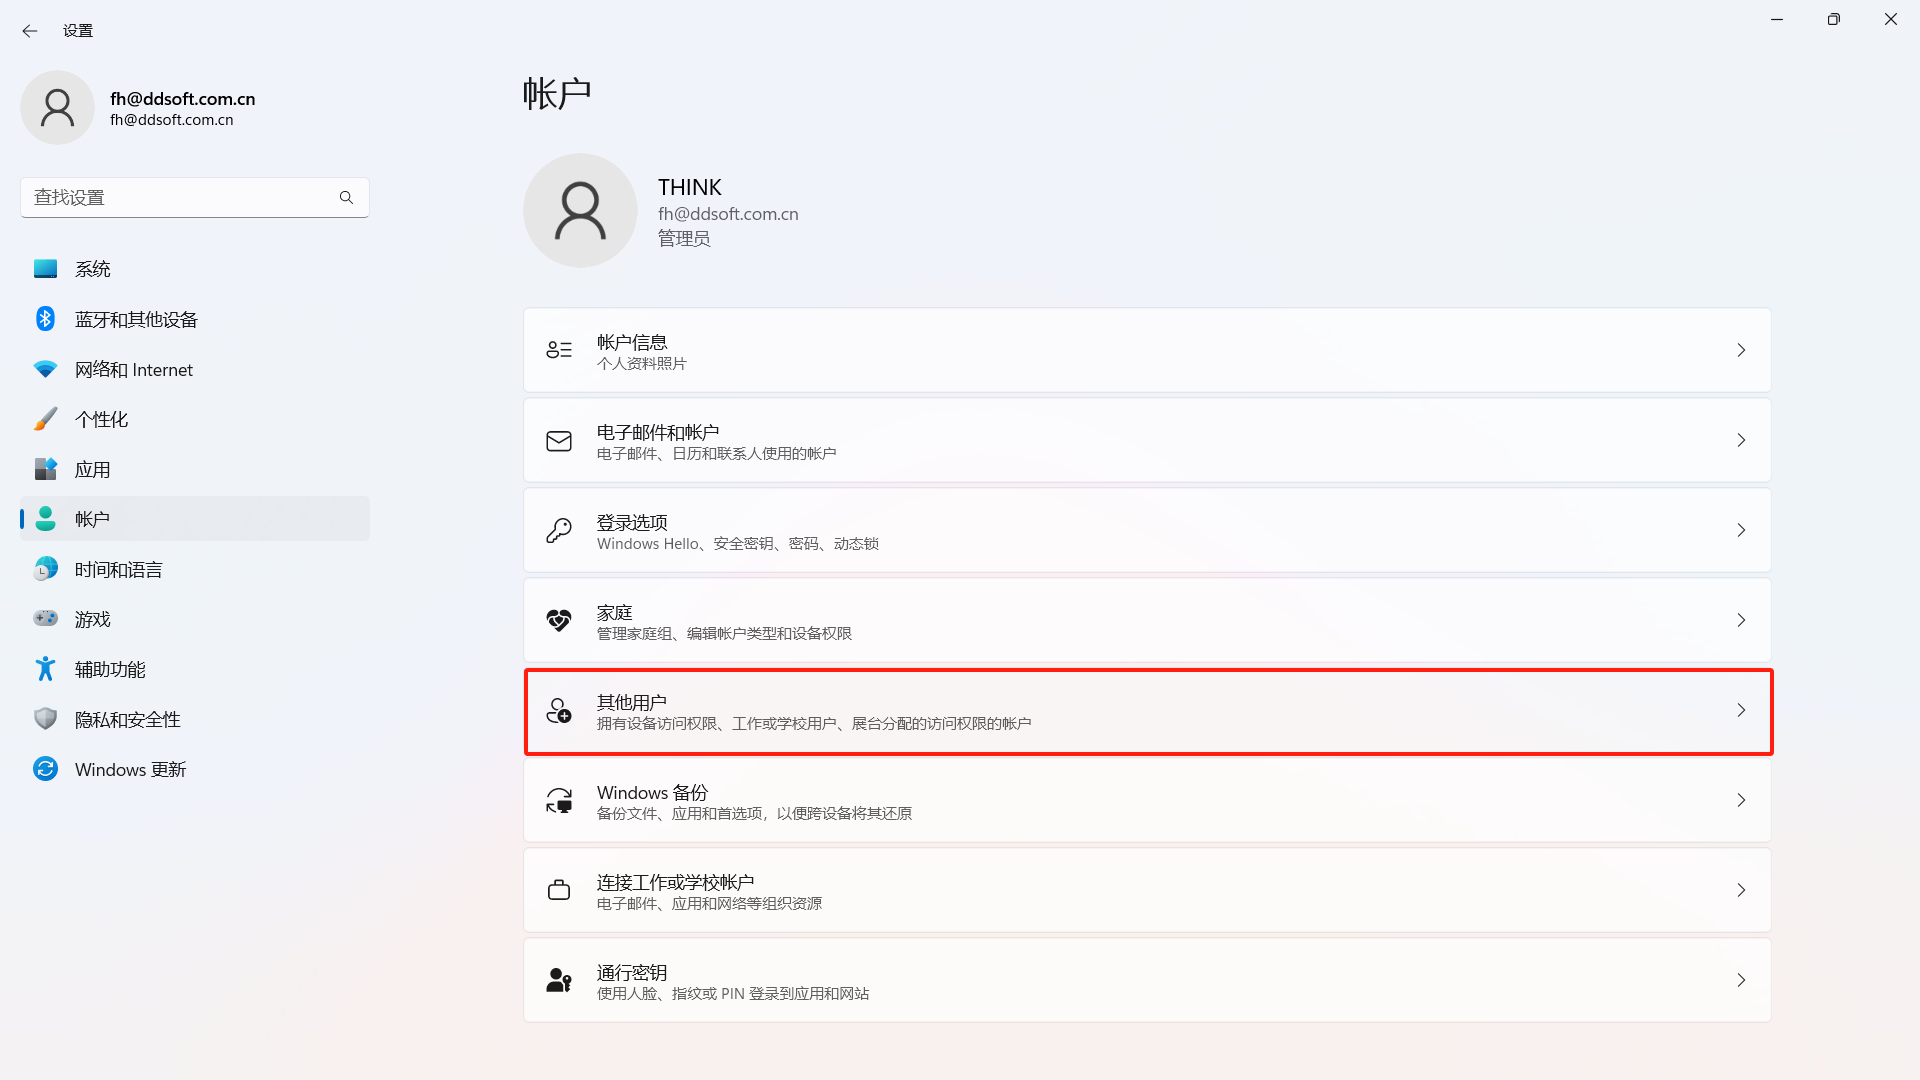The width and height of the screenshot is (1920, 1080).
Task: Click the search magnifier icon
Action: [346, 198]
